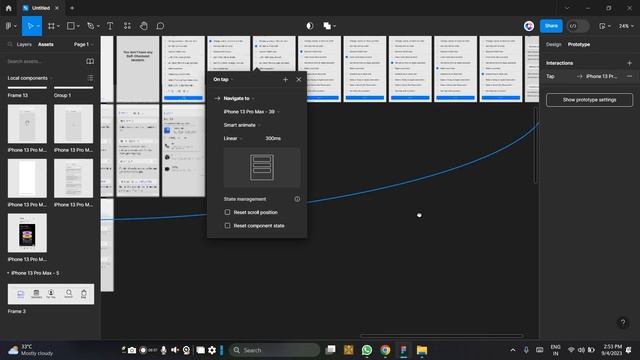Open the Smart animate dropdown
The height and width of the screenshot is (360, 640).
pyautogui.click(x=242, y=125)
